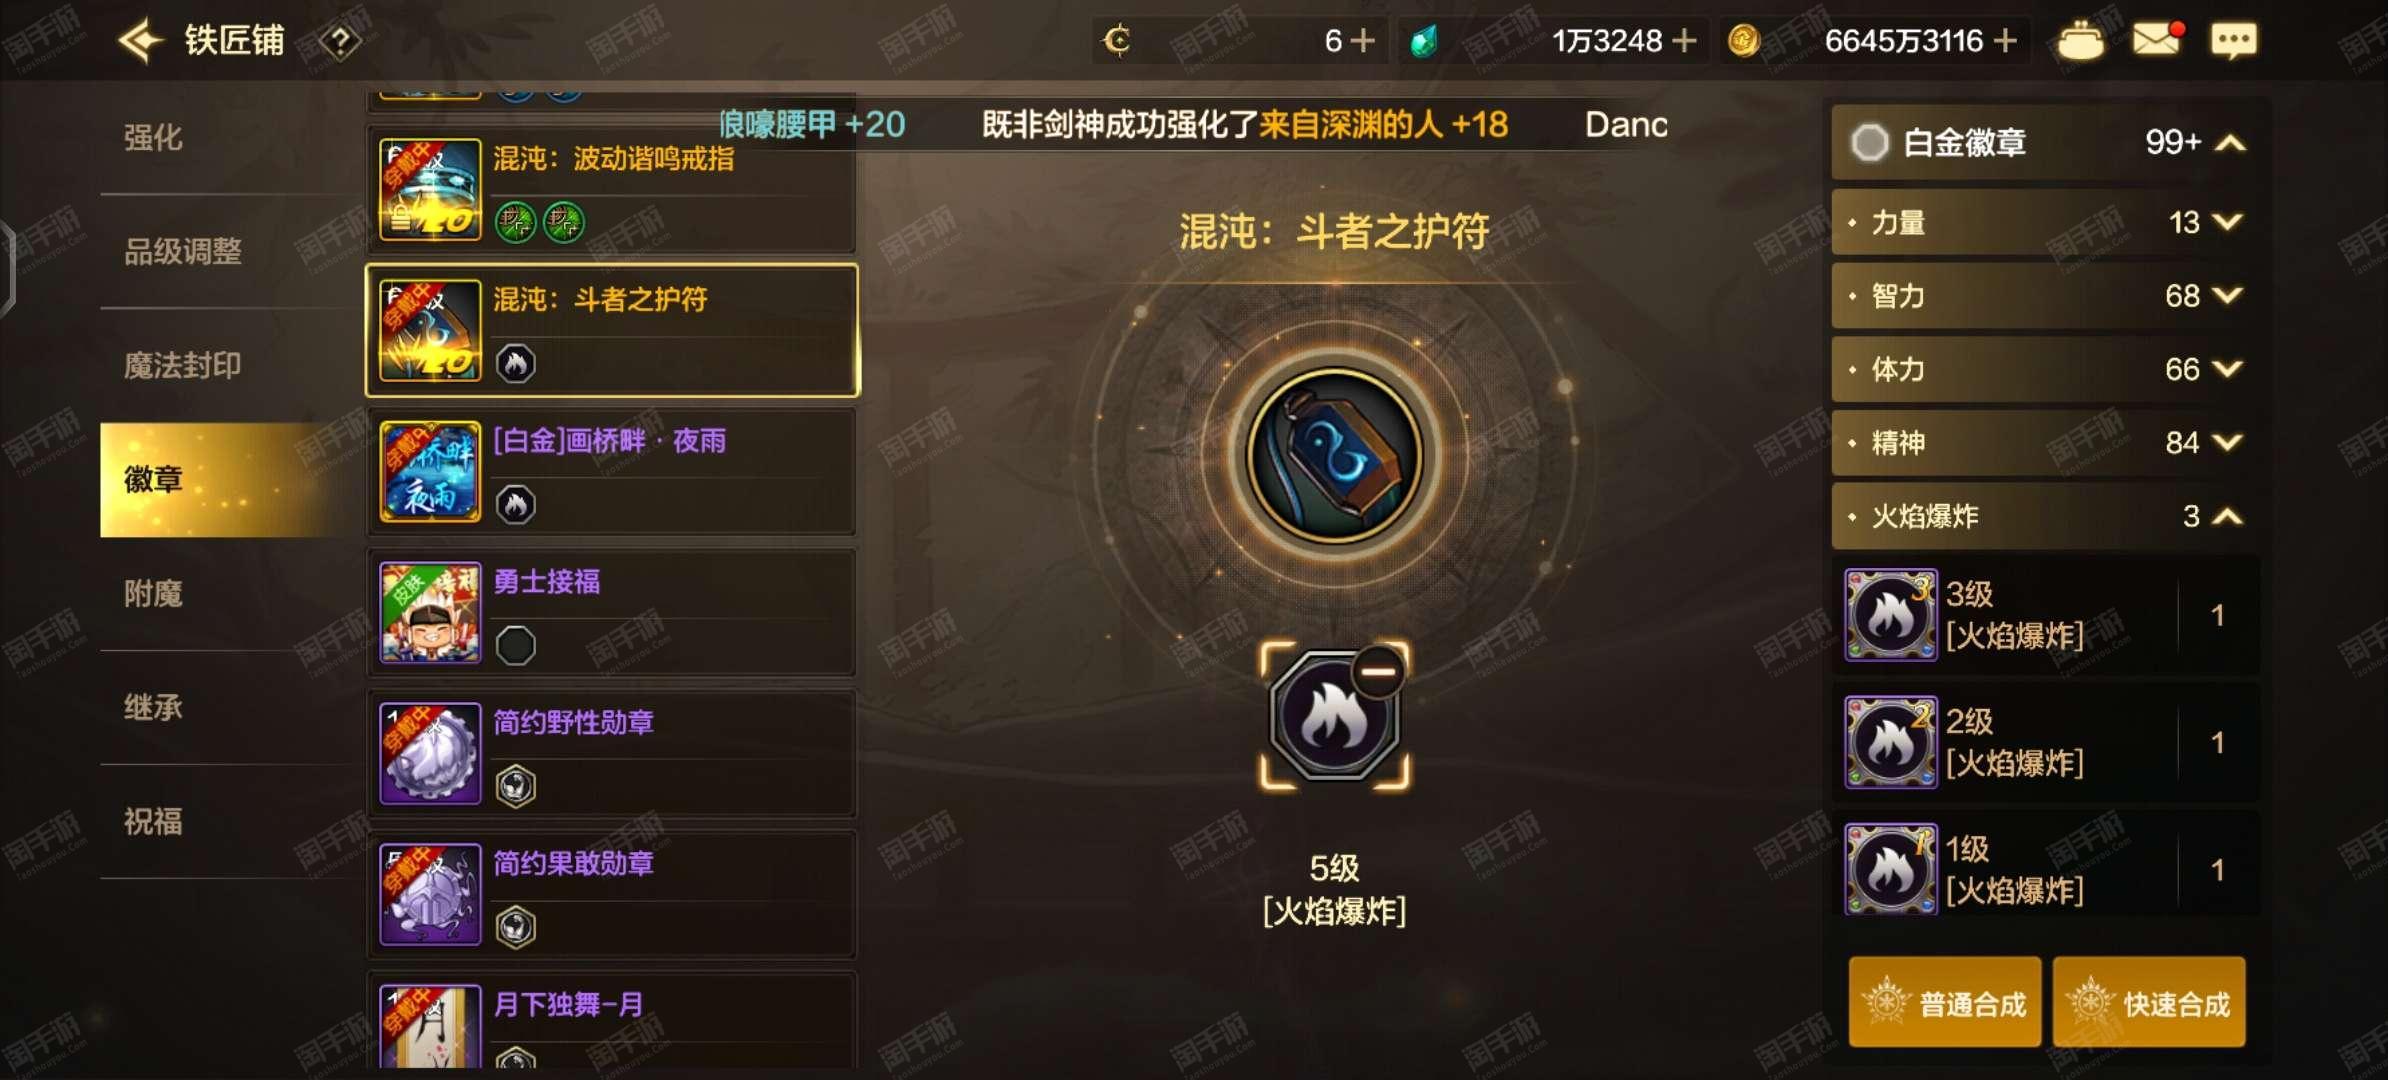The width and height of the screenshot is (2388, 1080).
Task: Click the 快速合成 button
Action: click(2149, 1003)
